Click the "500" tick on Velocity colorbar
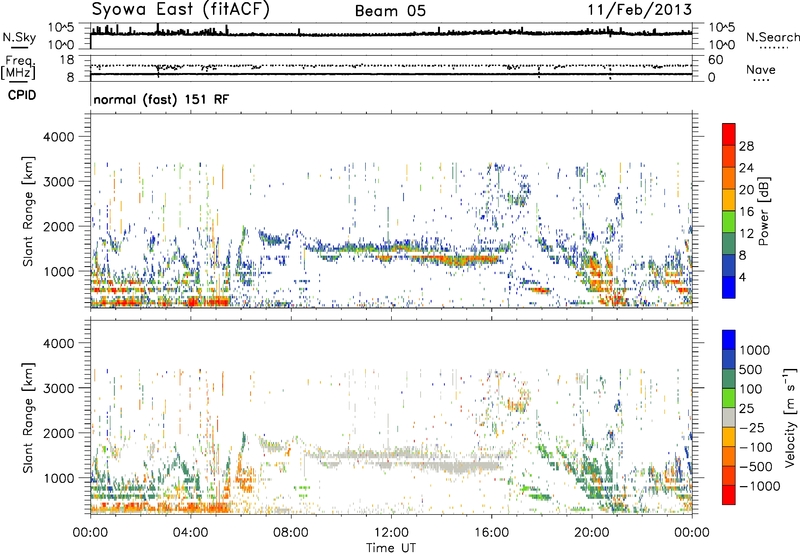This screenshot has height=554, width=800. tap(751, 370)
